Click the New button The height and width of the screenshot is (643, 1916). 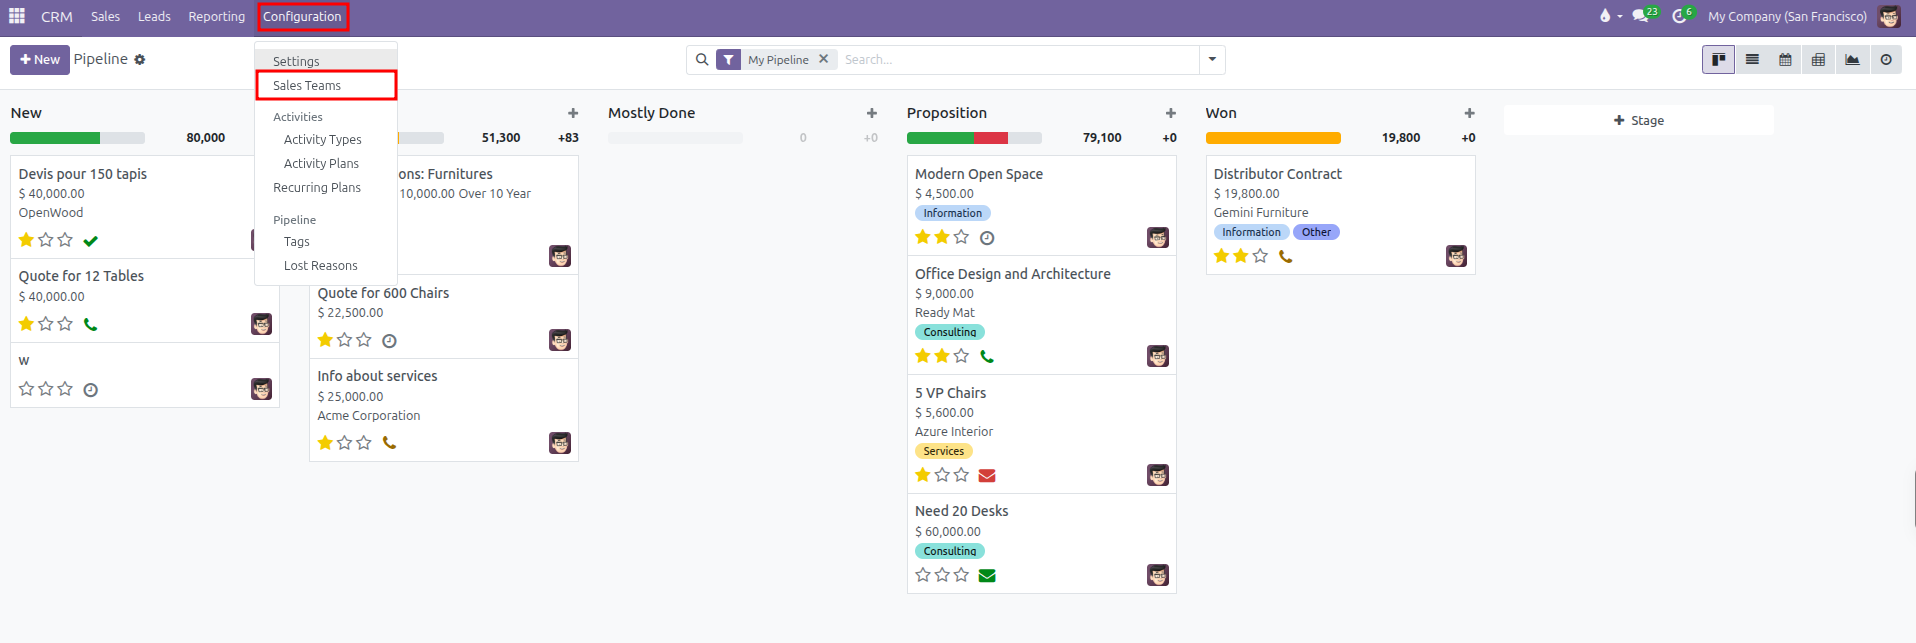(40, 59)
